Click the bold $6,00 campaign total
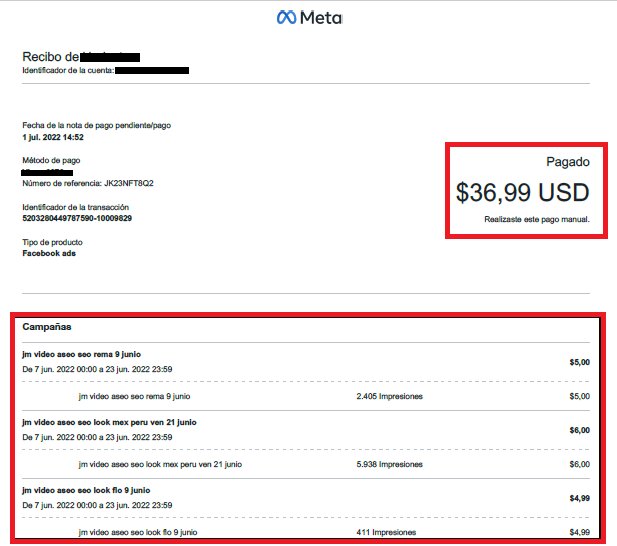Image resolution: width=617 pixels, height=546 pixels. tap(580, 430)
